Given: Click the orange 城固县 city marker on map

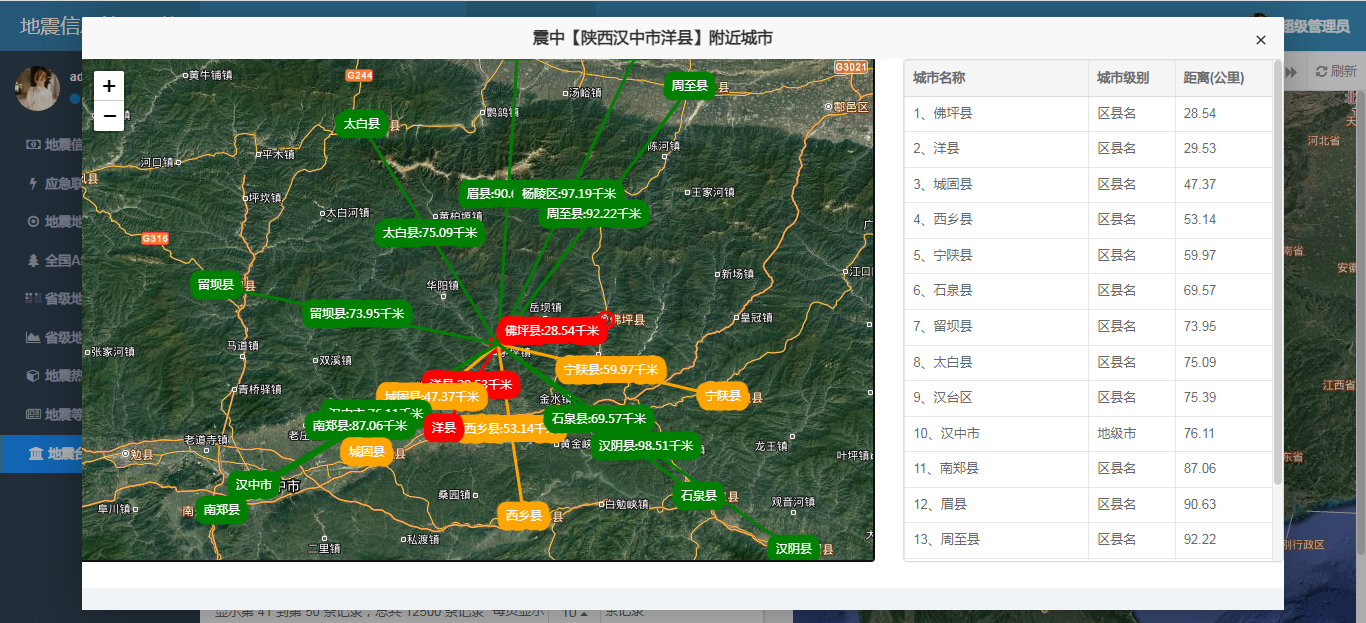Looking at the screenshot, I should tap(367, 452).
